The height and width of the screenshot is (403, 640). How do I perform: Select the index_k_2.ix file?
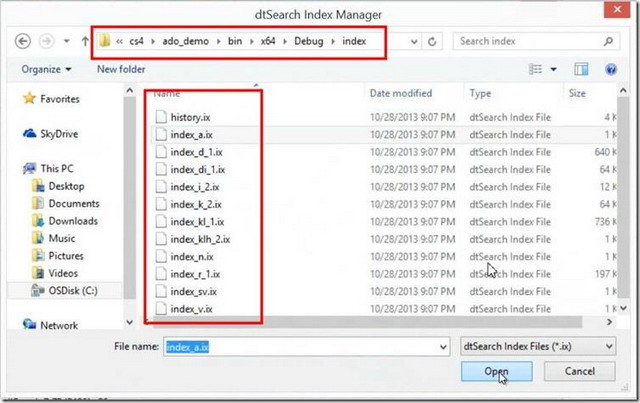tap(196, 205)
